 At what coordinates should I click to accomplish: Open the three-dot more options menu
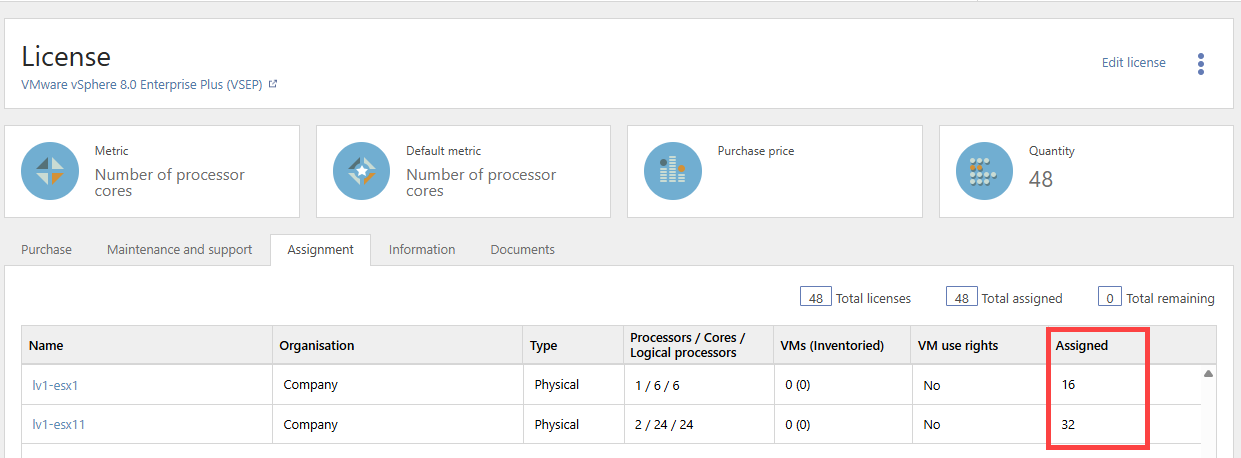(1201, 64)
